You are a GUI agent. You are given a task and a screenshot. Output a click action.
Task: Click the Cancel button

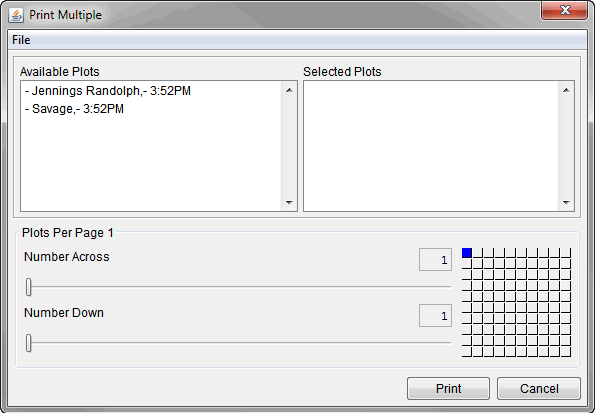pyautogui.click(x=539, y=388)
